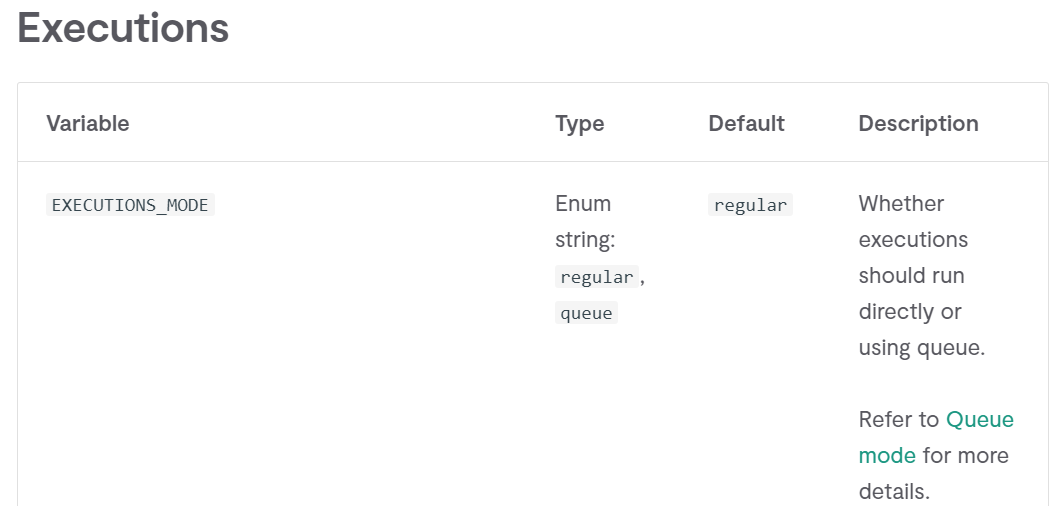
Task: Click the 'details.' text ending the description
Action: tap(894, 492)
